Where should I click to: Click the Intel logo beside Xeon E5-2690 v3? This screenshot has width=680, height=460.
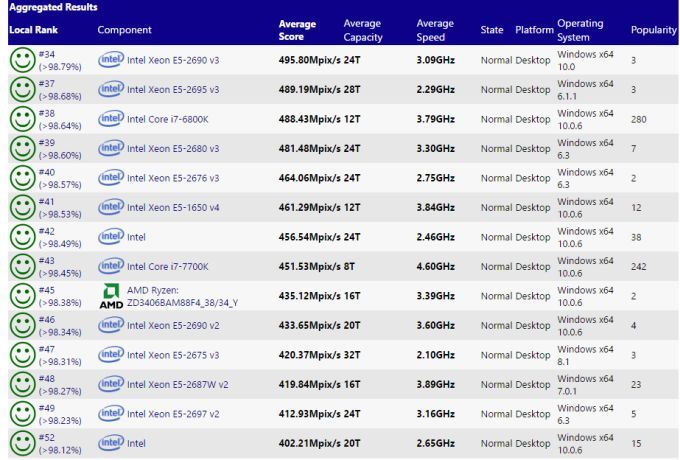pos(111,59)
